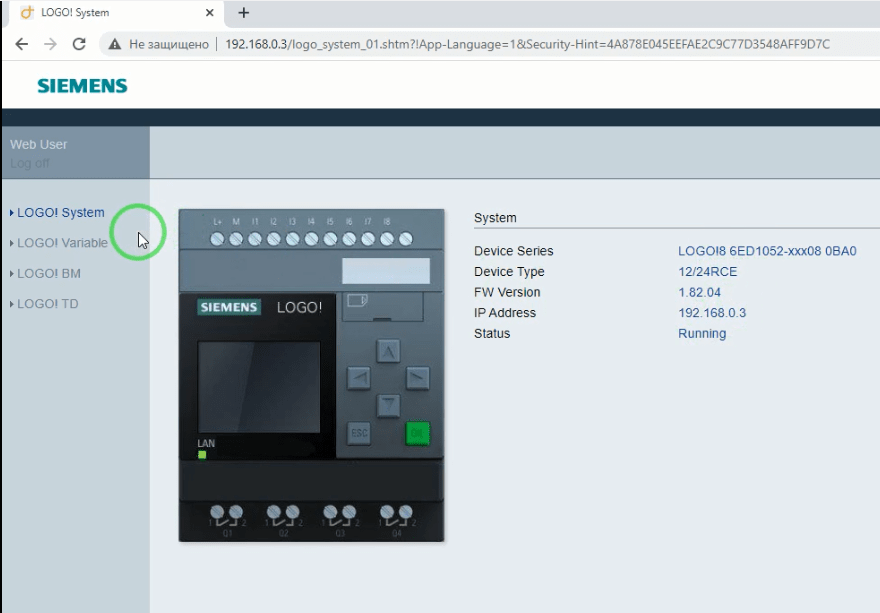Image resolution: width=880 pixels, height=613 pixels.
Task: Expand the LOGO! BM menu entry
Action: point(48,273)
